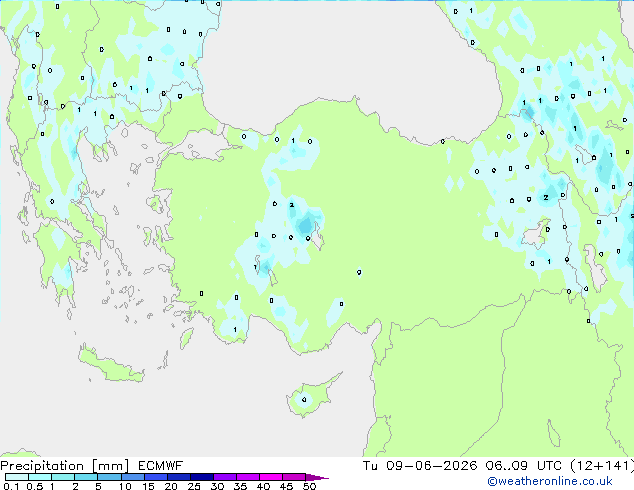Click the 2 mm value in central Turkey
This screenshot has height=490, width=634.
pyautogui.click(x=292, y=205)
